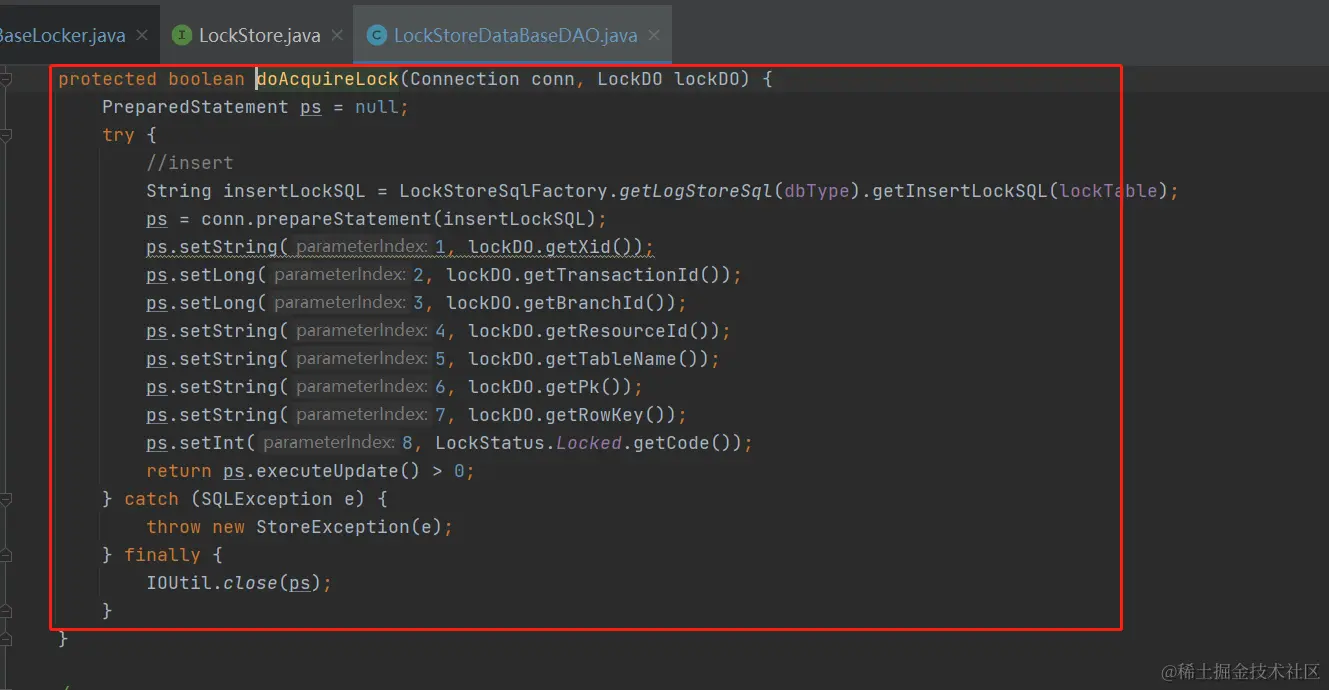Viewport: 1329px width, 690px height.
Task: Click lockDO.getRowKey() call
Action: (x=572, y=415)
